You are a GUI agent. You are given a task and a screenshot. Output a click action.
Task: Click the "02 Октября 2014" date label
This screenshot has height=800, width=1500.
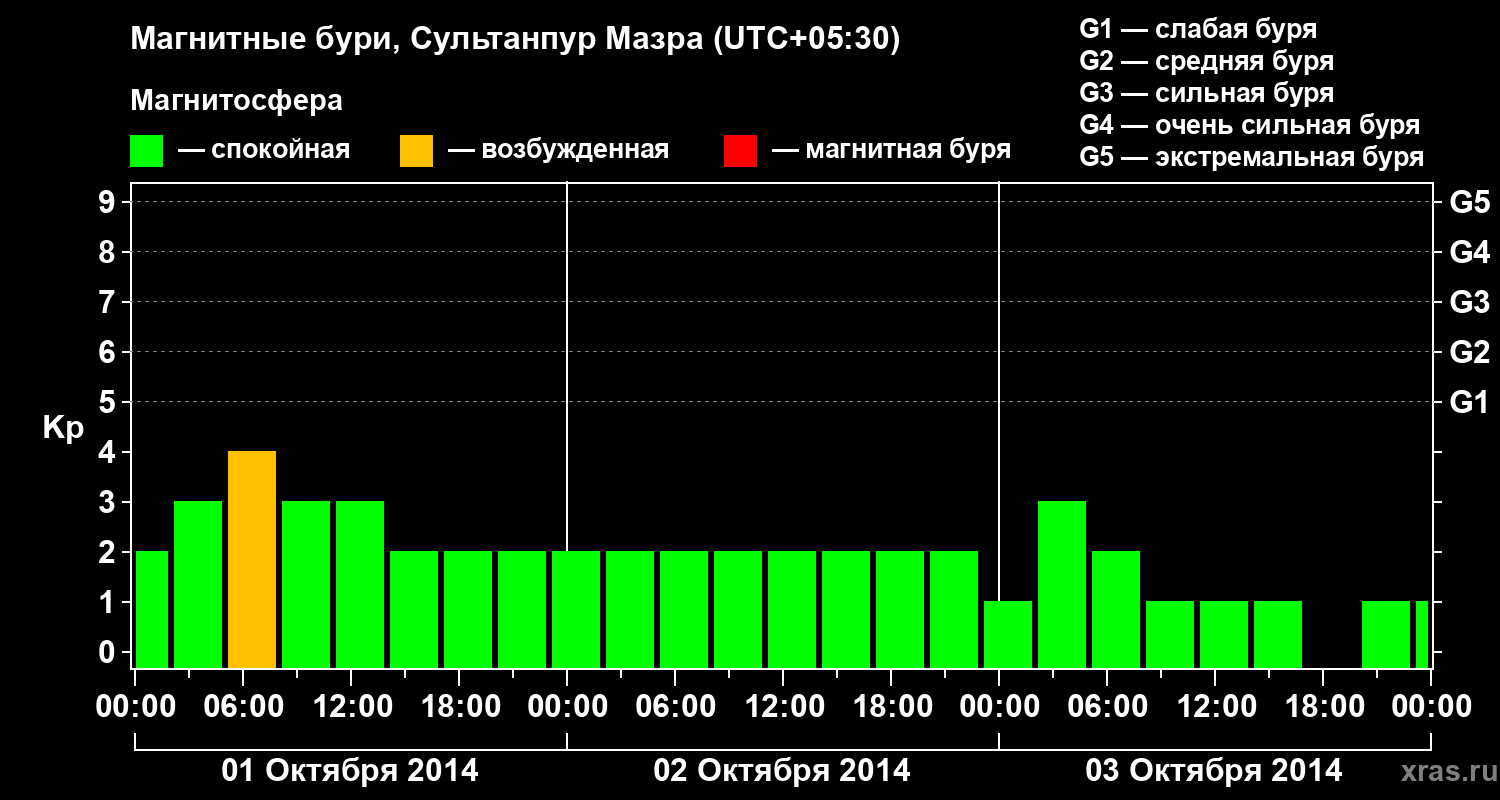click(782, 771)
